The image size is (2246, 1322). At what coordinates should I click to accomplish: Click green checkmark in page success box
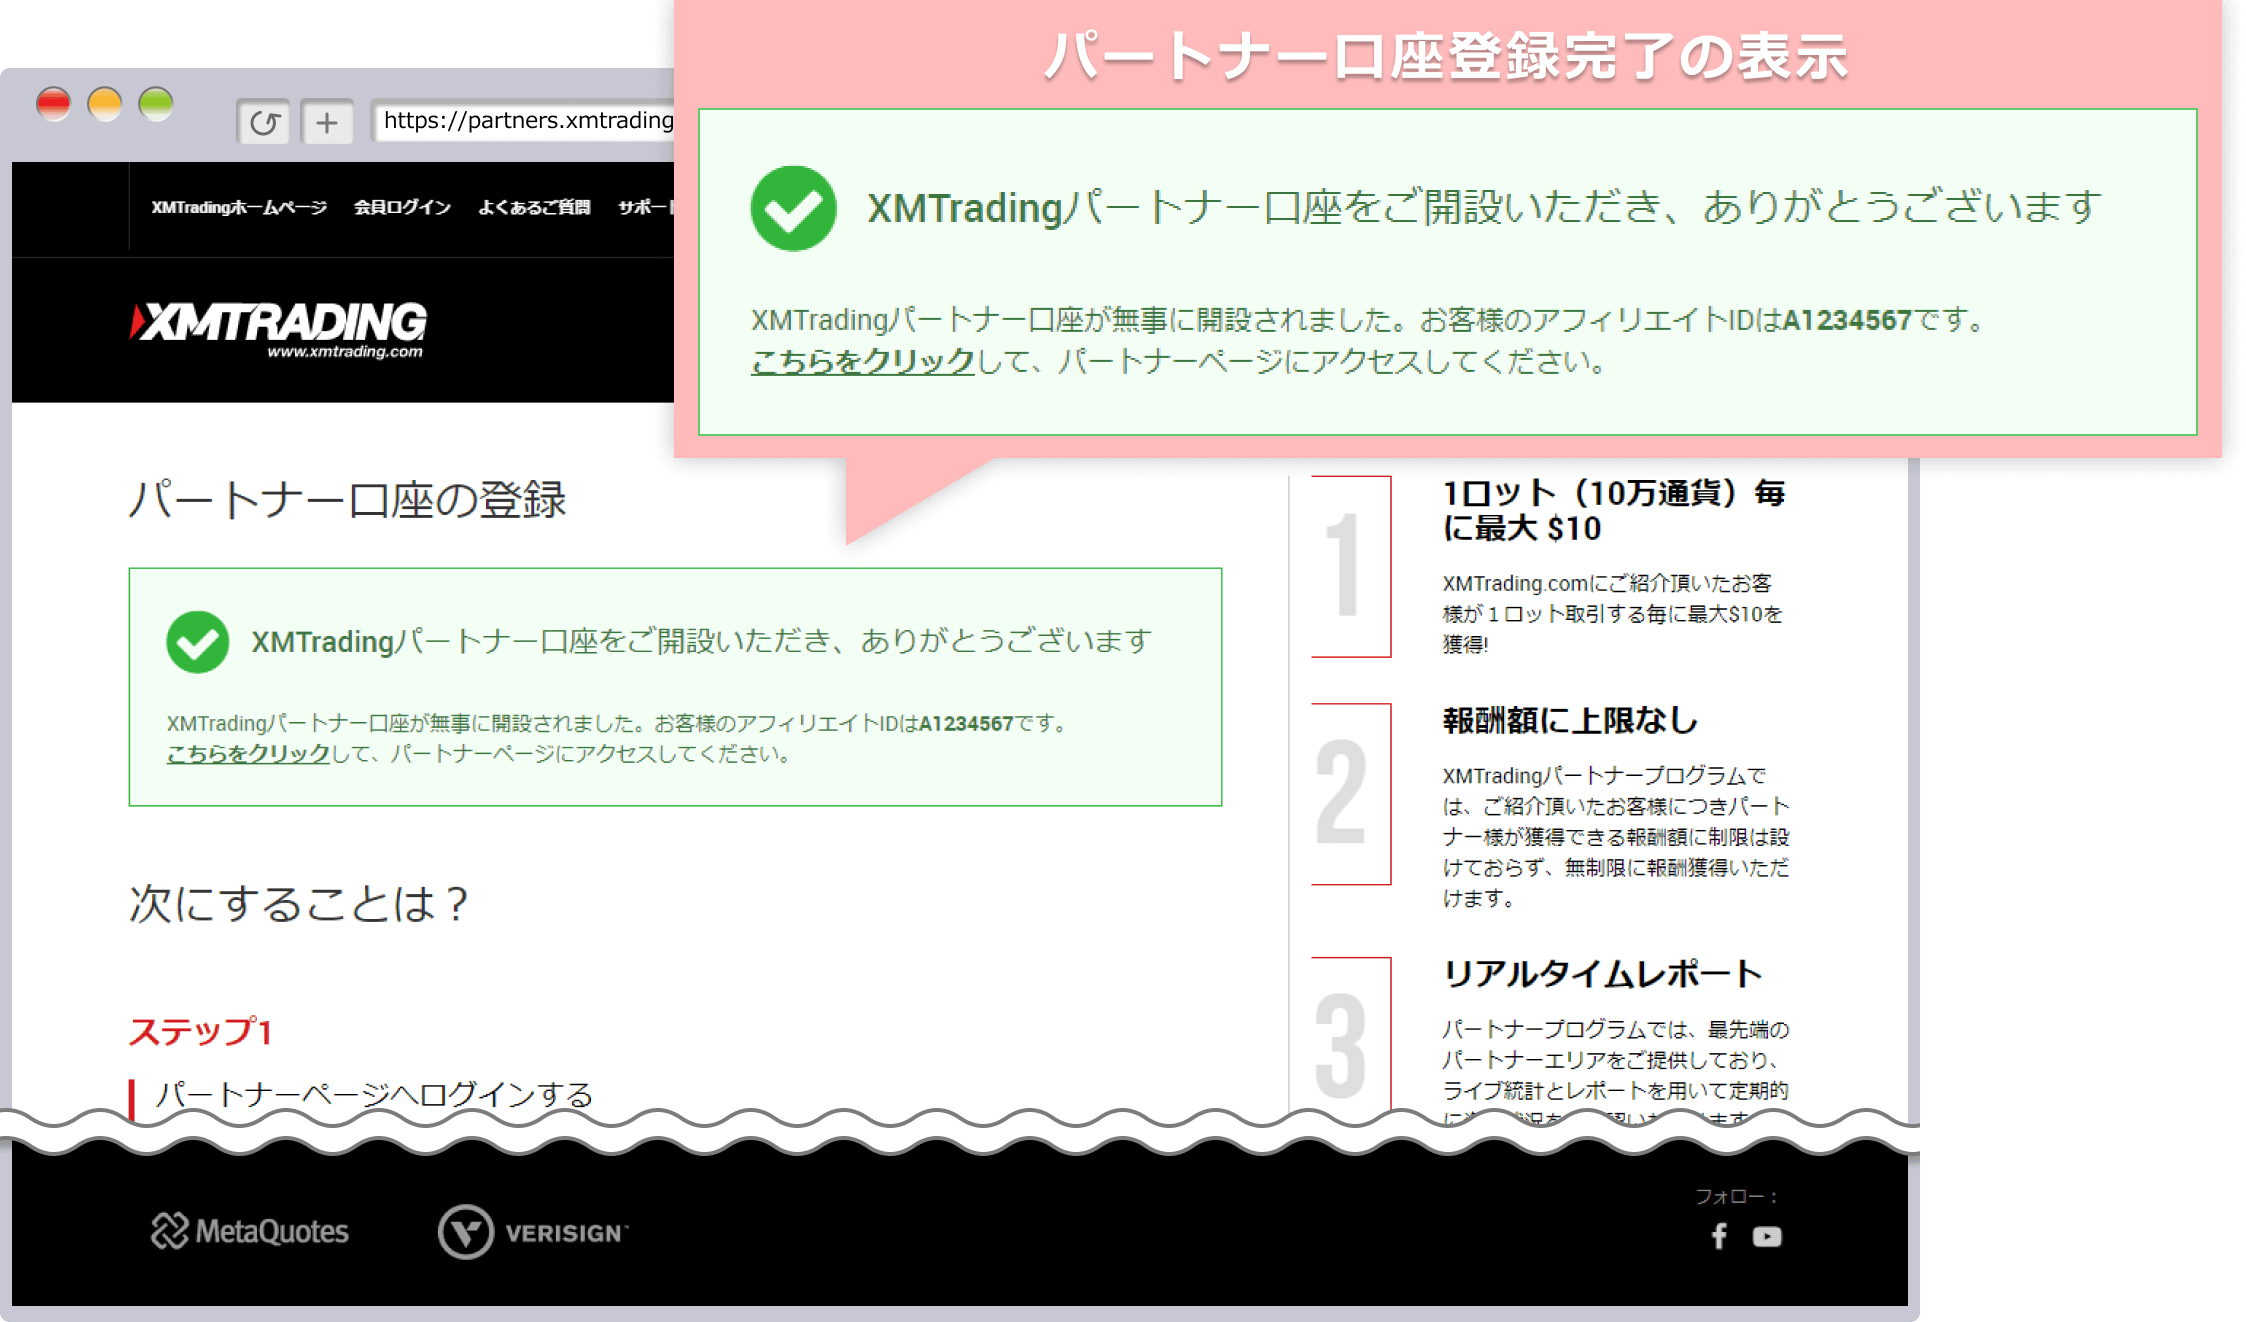tap(197, 642)
